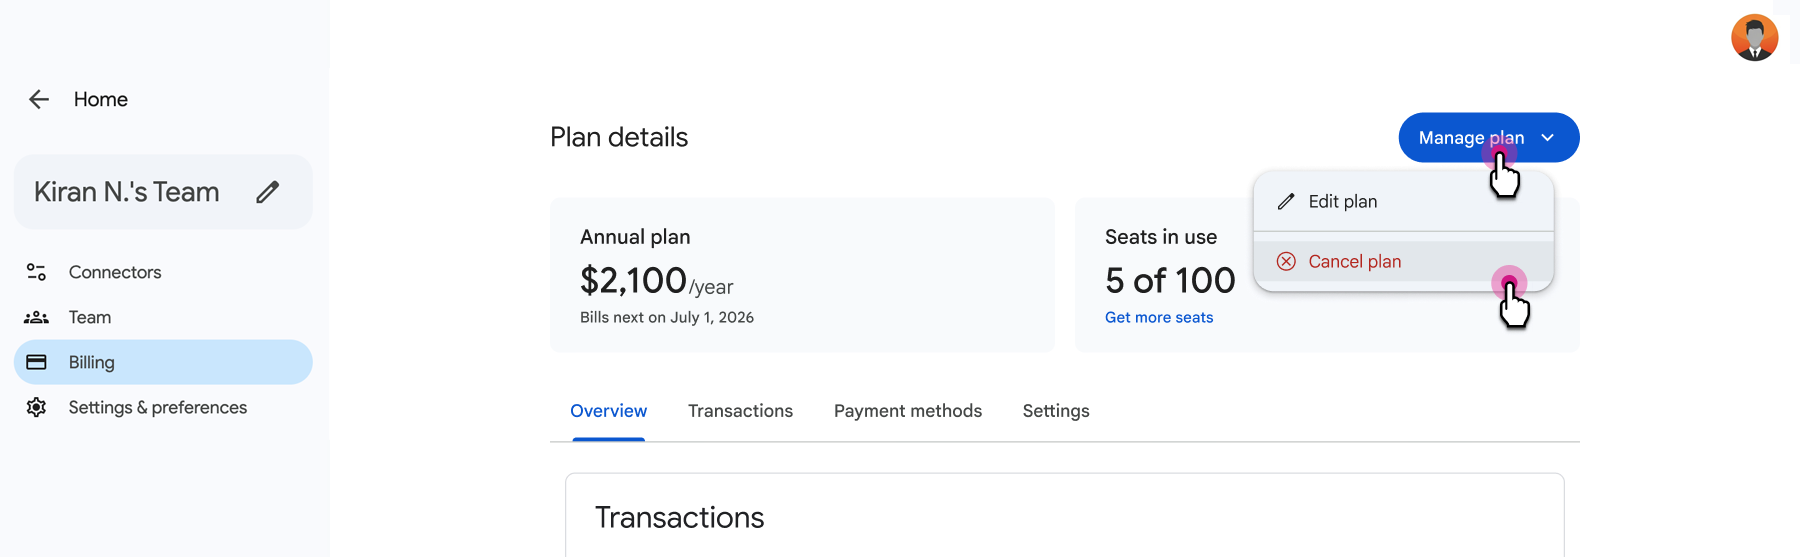The height and width of the screenshot is (557, 1800).
Task: Expand the Manage plan dropdown chevron
Action: pos(1548,138)
